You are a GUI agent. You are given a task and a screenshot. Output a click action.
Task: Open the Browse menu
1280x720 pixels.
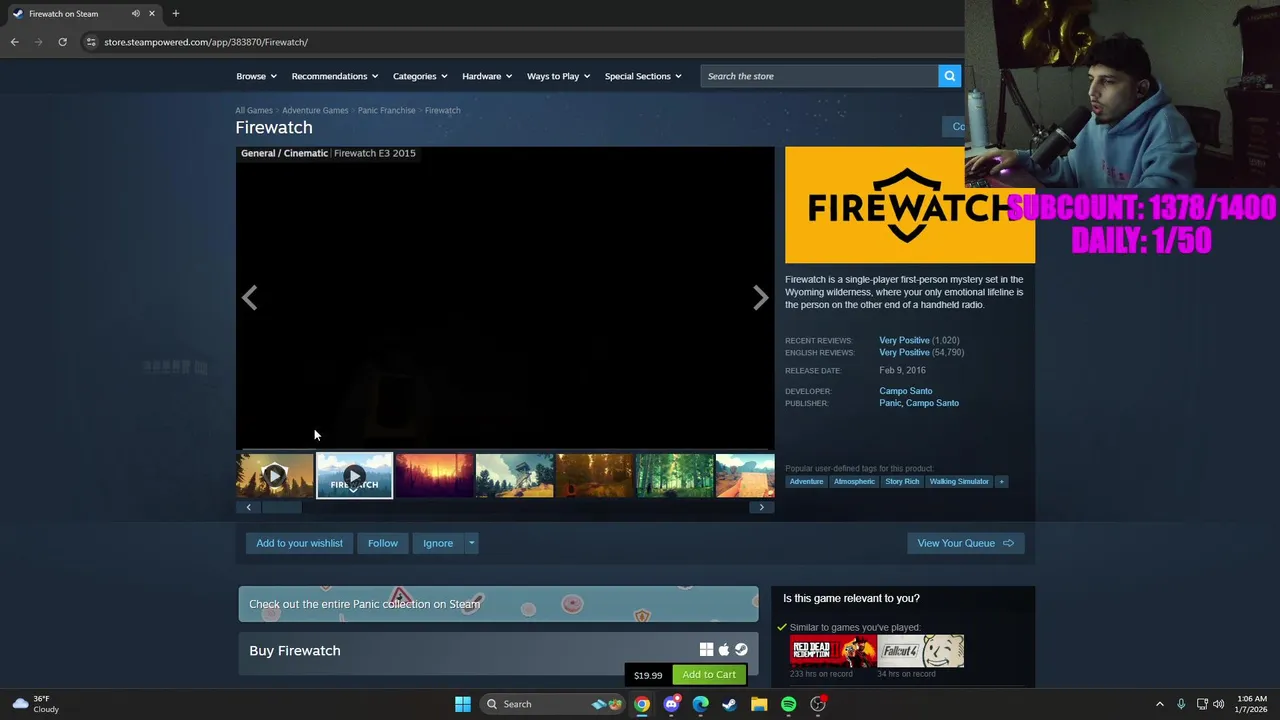point(256,76)
